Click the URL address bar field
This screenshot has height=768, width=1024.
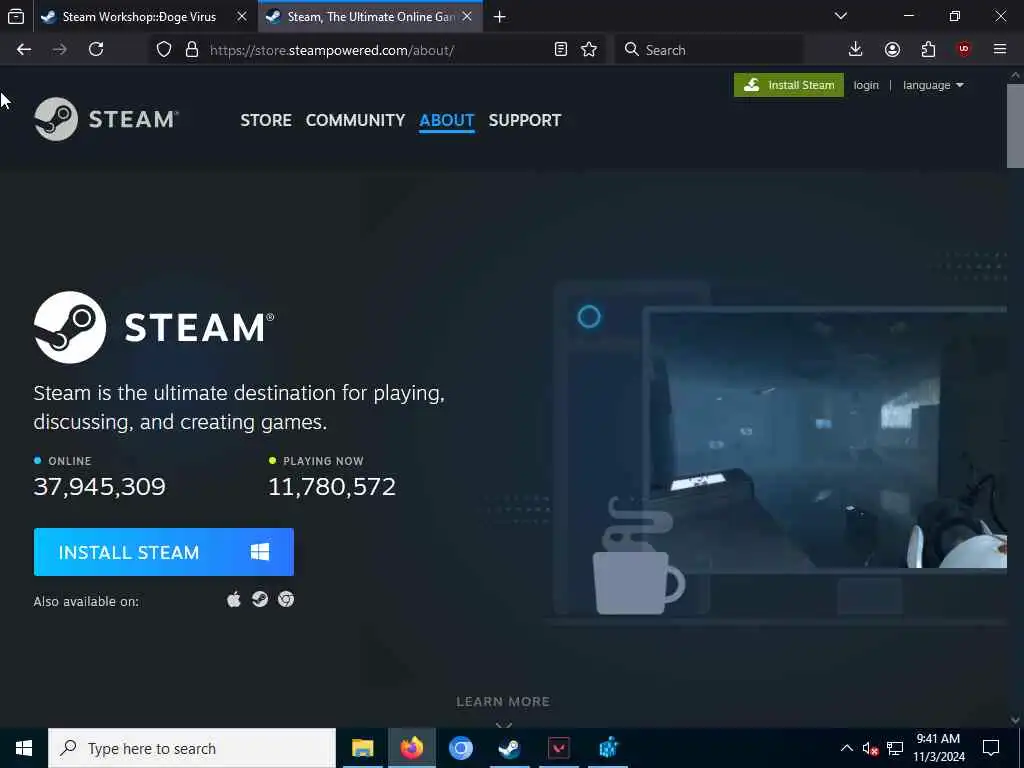(x=379, y=50)
